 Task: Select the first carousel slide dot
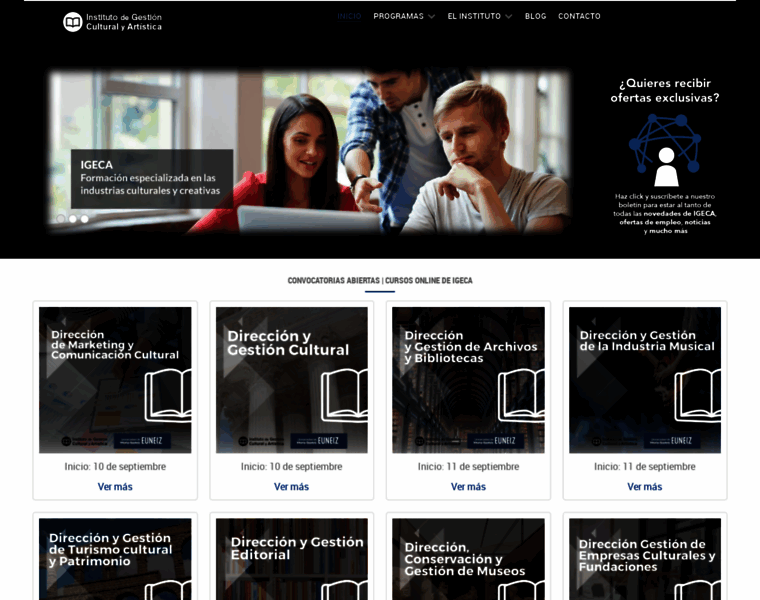61,219
